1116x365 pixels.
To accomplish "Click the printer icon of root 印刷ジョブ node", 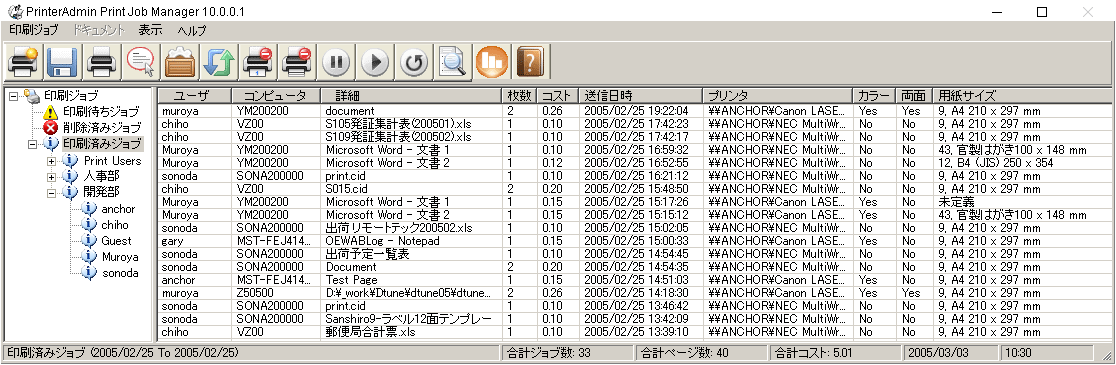I will (x=31, y=95).
